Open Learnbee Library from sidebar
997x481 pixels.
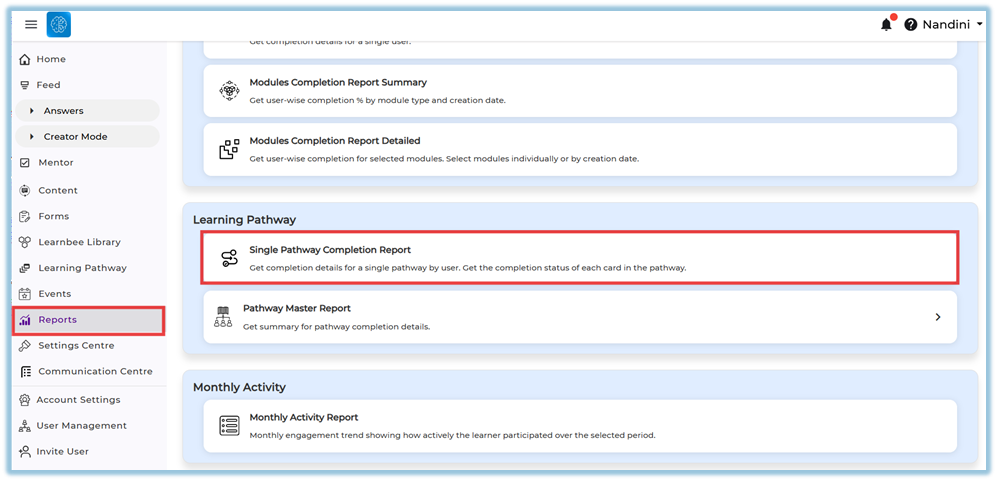pyautogui.click(x=79, y=242)
